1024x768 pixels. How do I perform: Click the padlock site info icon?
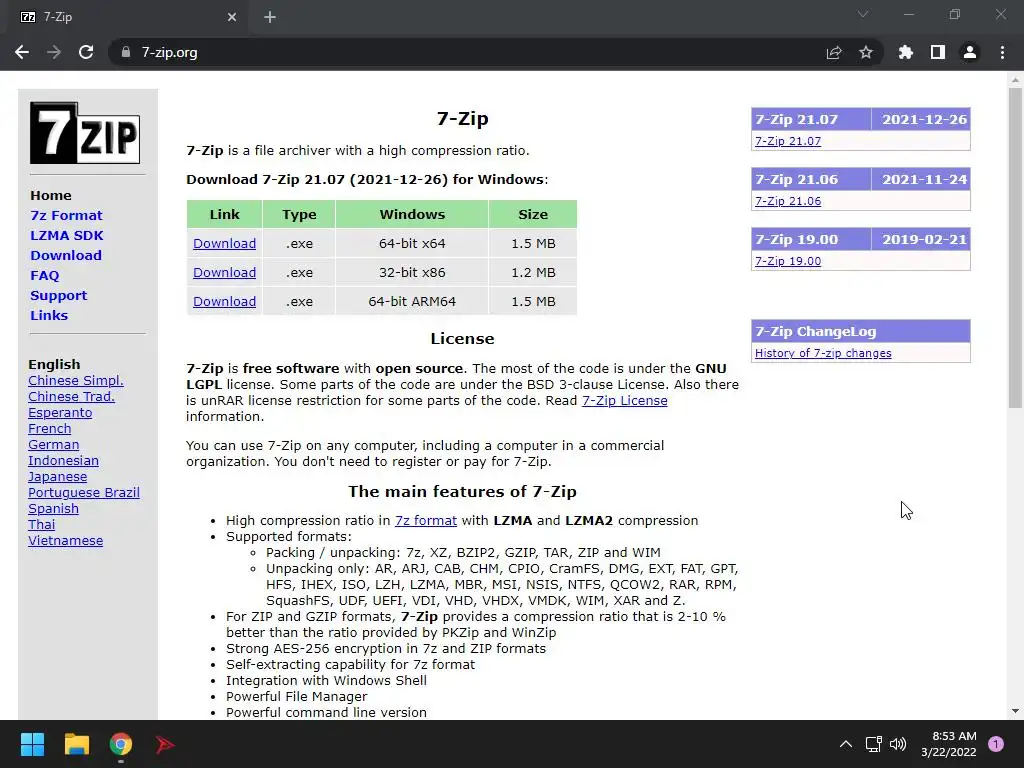click(125, 52)
